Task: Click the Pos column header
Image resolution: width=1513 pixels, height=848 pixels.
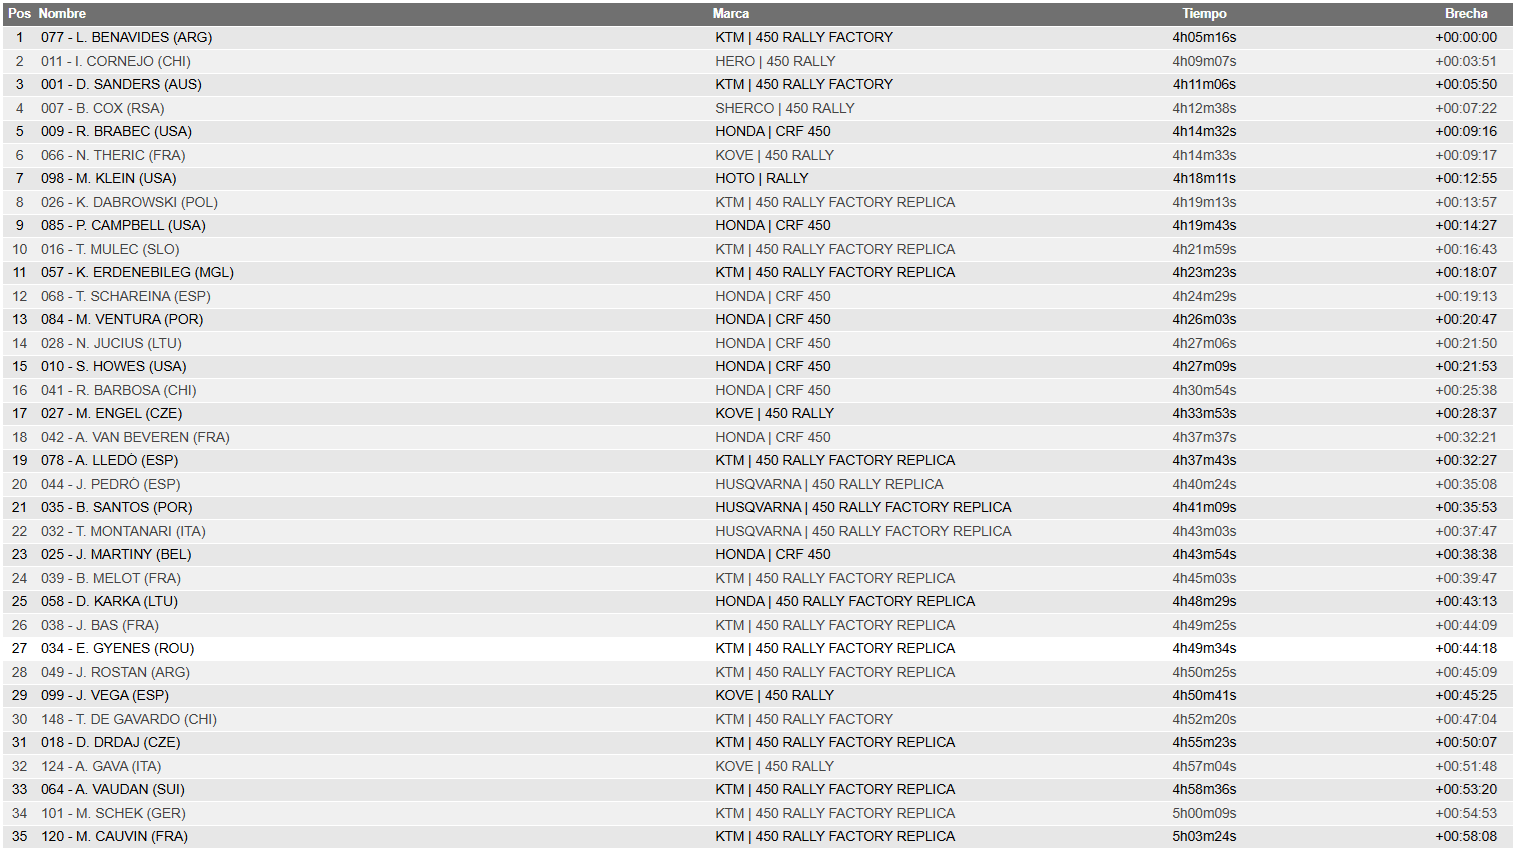Action: tap(19, 14)
